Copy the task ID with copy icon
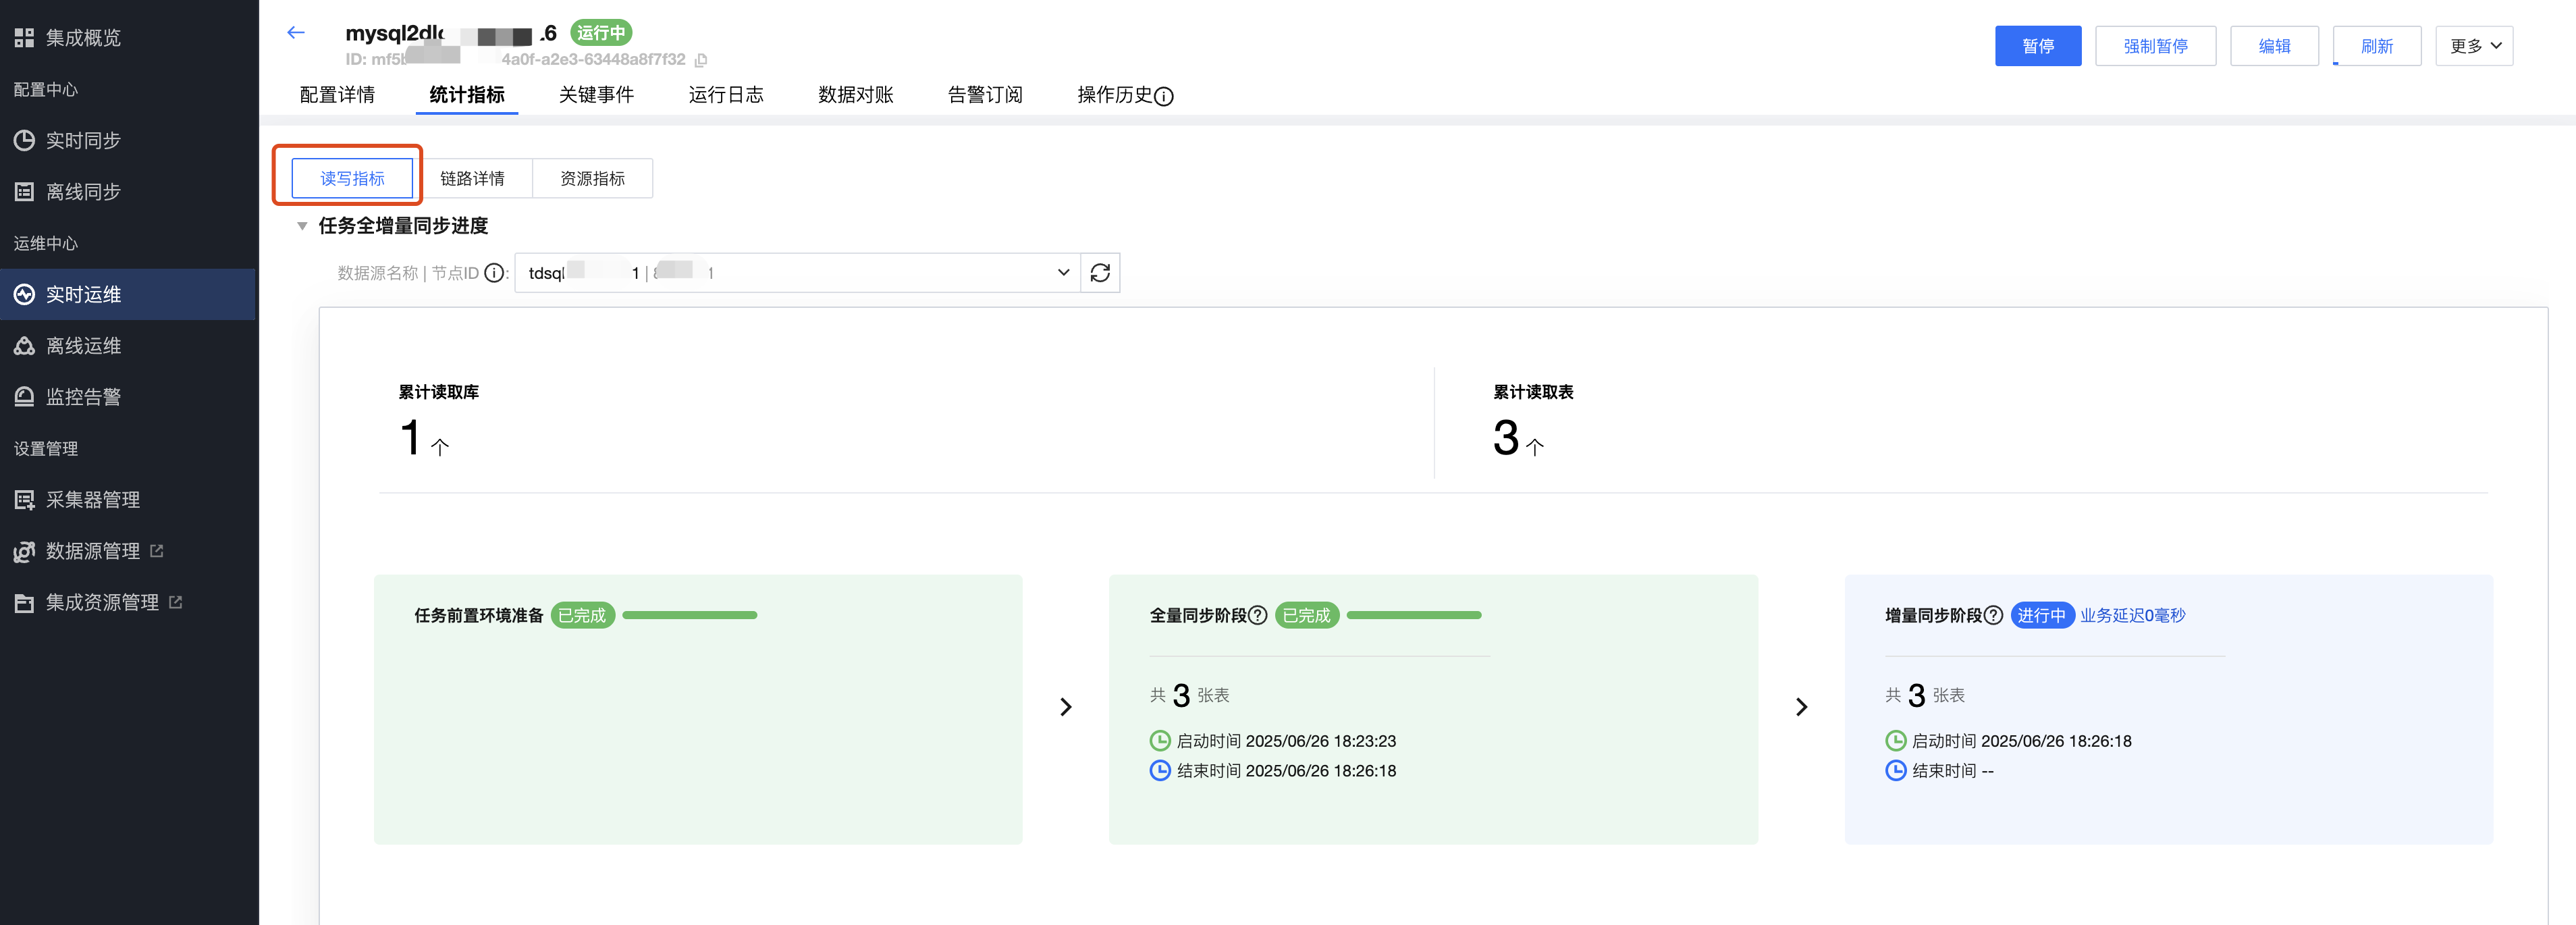The width and height of the screenshot is (2576, 925). pyautogui.click(x=701, y=60)
